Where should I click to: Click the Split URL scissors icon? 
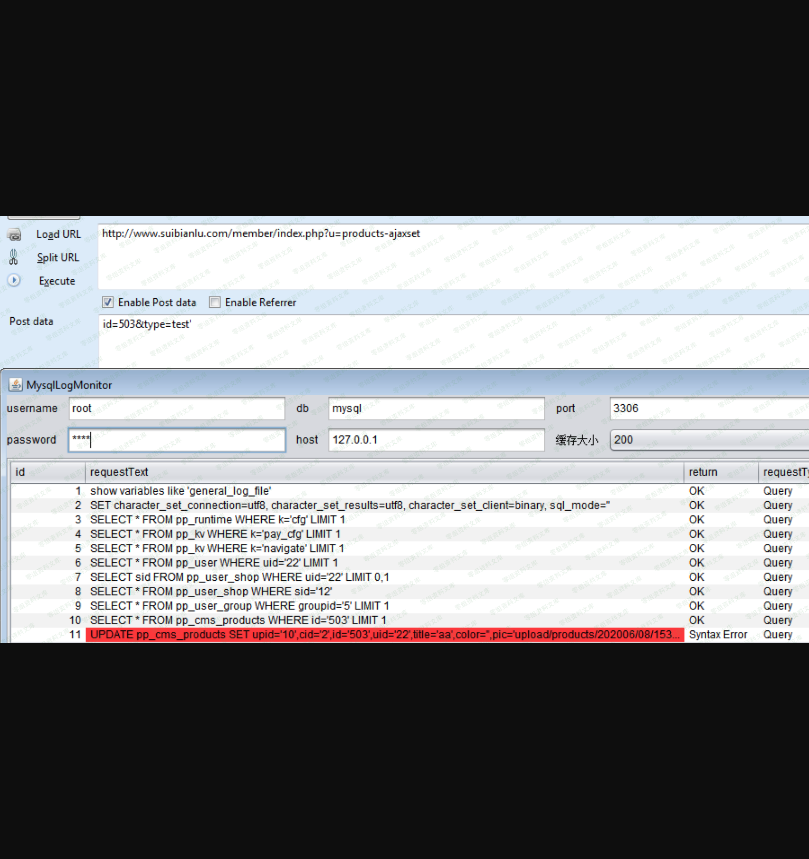[14, 257]
